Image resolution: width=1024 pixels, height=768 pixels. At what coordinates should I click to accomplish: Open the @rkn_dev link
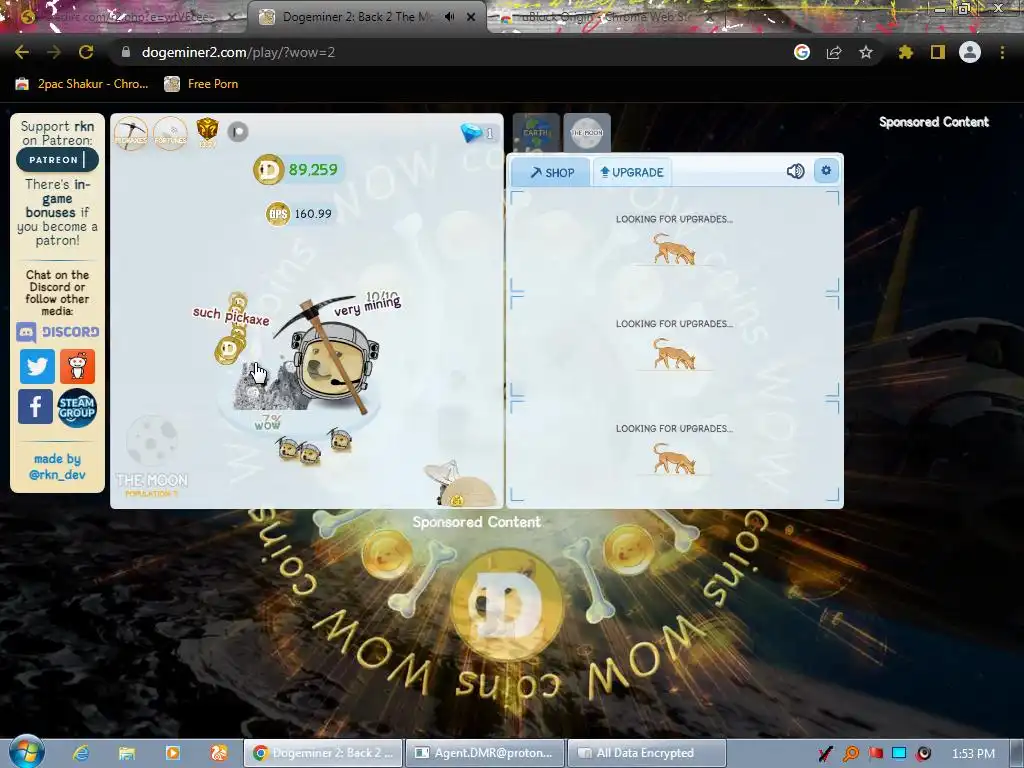click(57, 475)
